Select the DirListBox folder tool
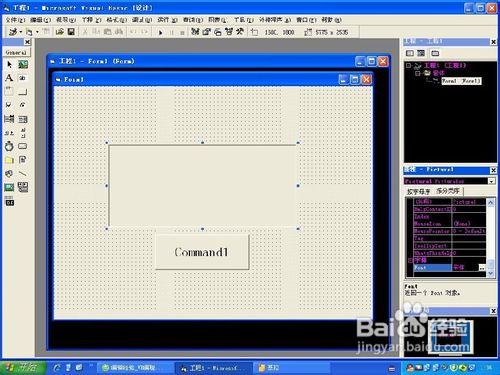The width and height of the screenshot is (500, 375). pos(9,160)
